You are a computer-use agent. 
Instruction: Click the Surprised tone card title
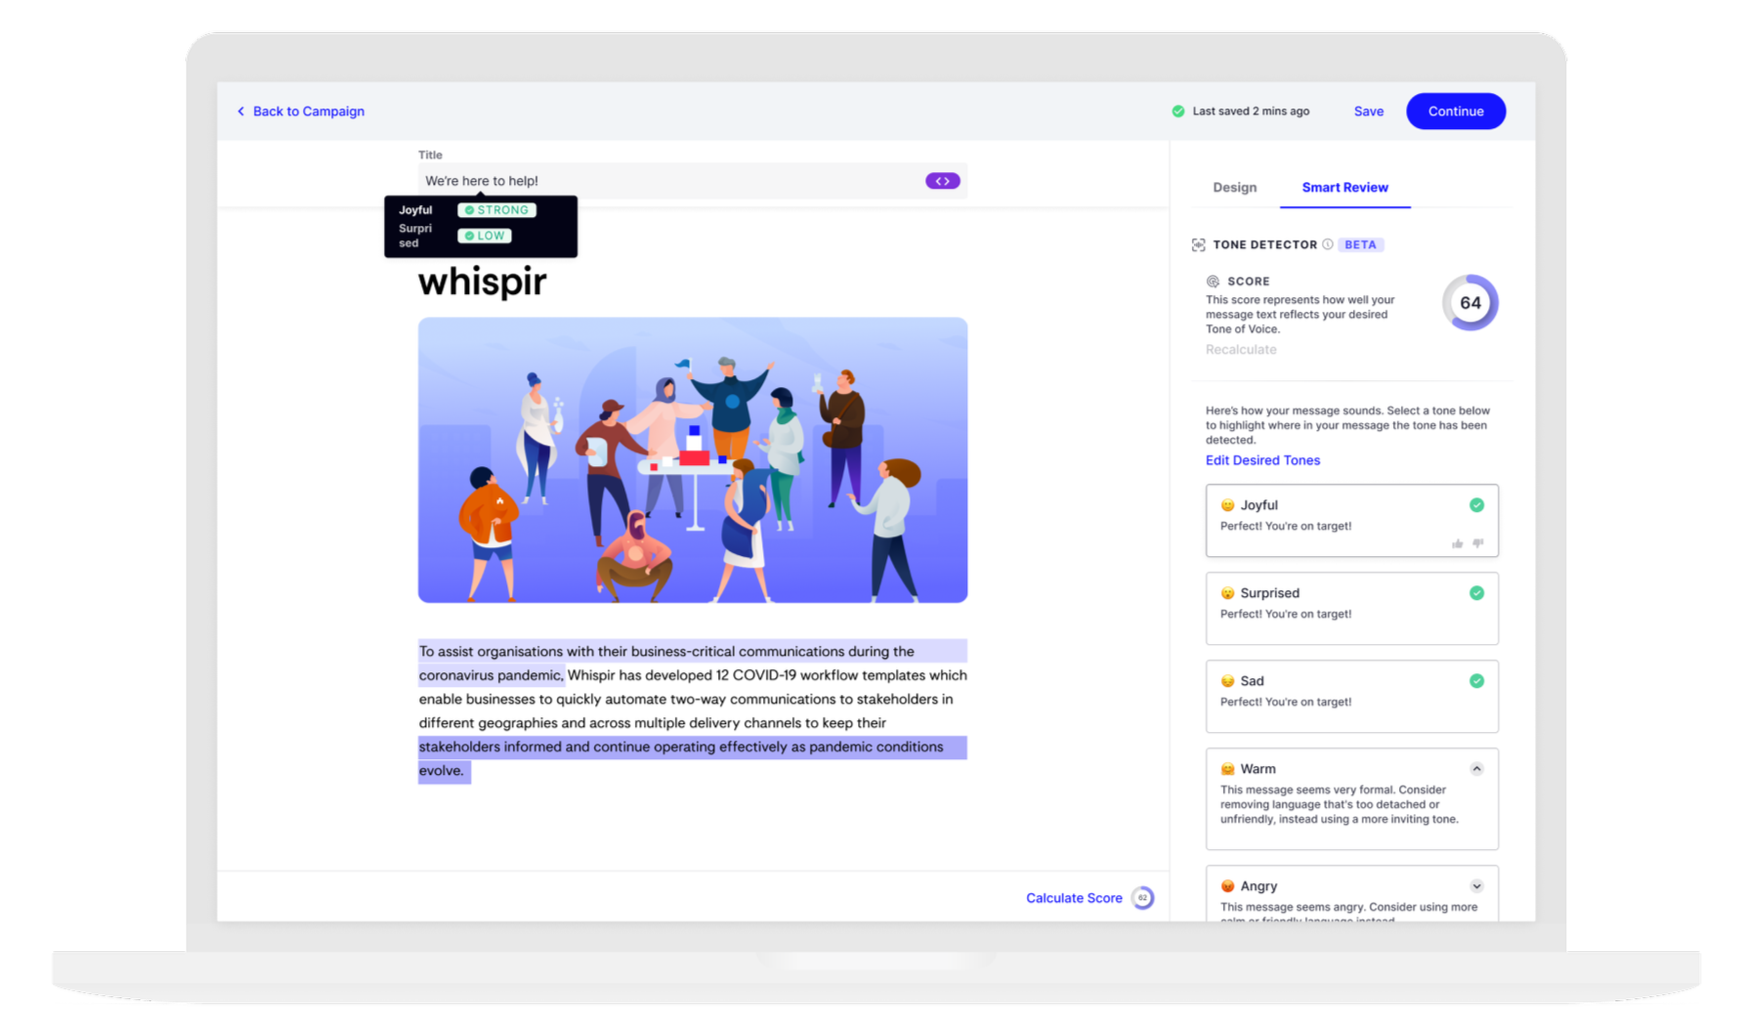point(1269,593)
